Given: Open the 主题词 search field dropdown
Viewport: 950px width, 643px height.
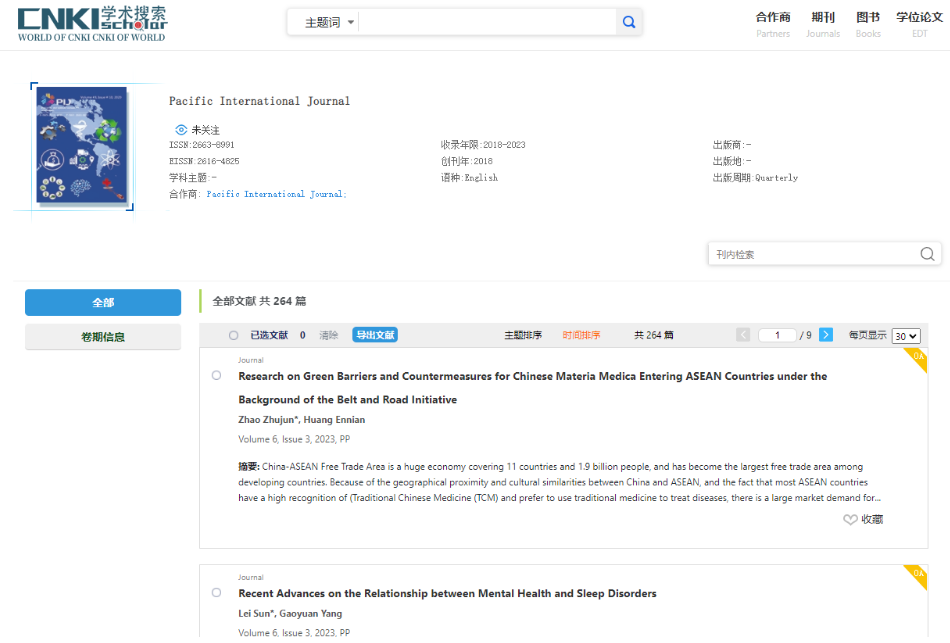Looking at the screenshot, I should tap(329, 22).
